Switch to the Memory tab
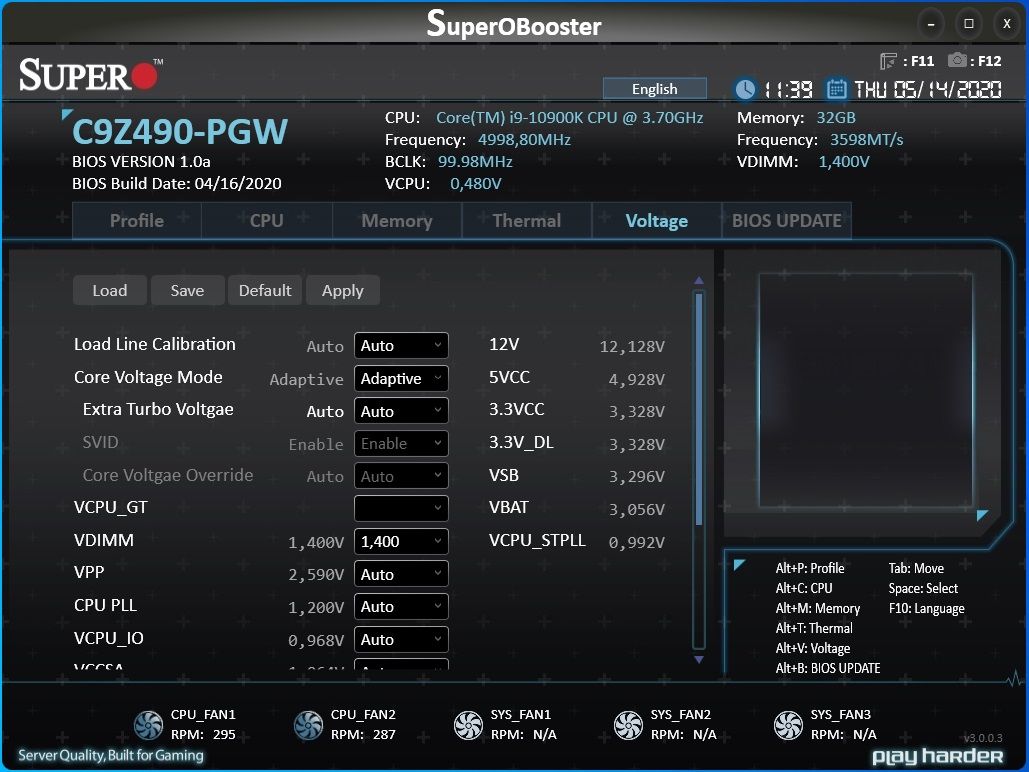The image size is (1029, 772). [397, 221]
